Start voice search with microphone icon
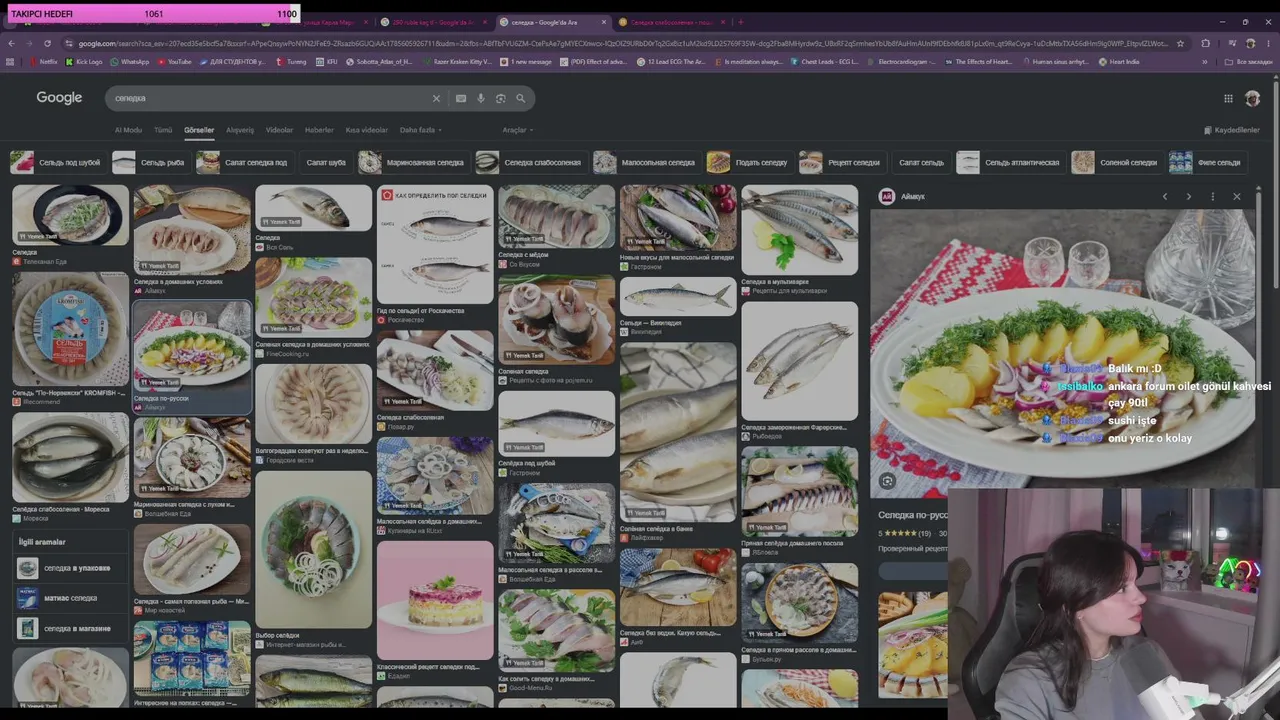The width and height of the screenshot is (1280, 720). (481, 98)
